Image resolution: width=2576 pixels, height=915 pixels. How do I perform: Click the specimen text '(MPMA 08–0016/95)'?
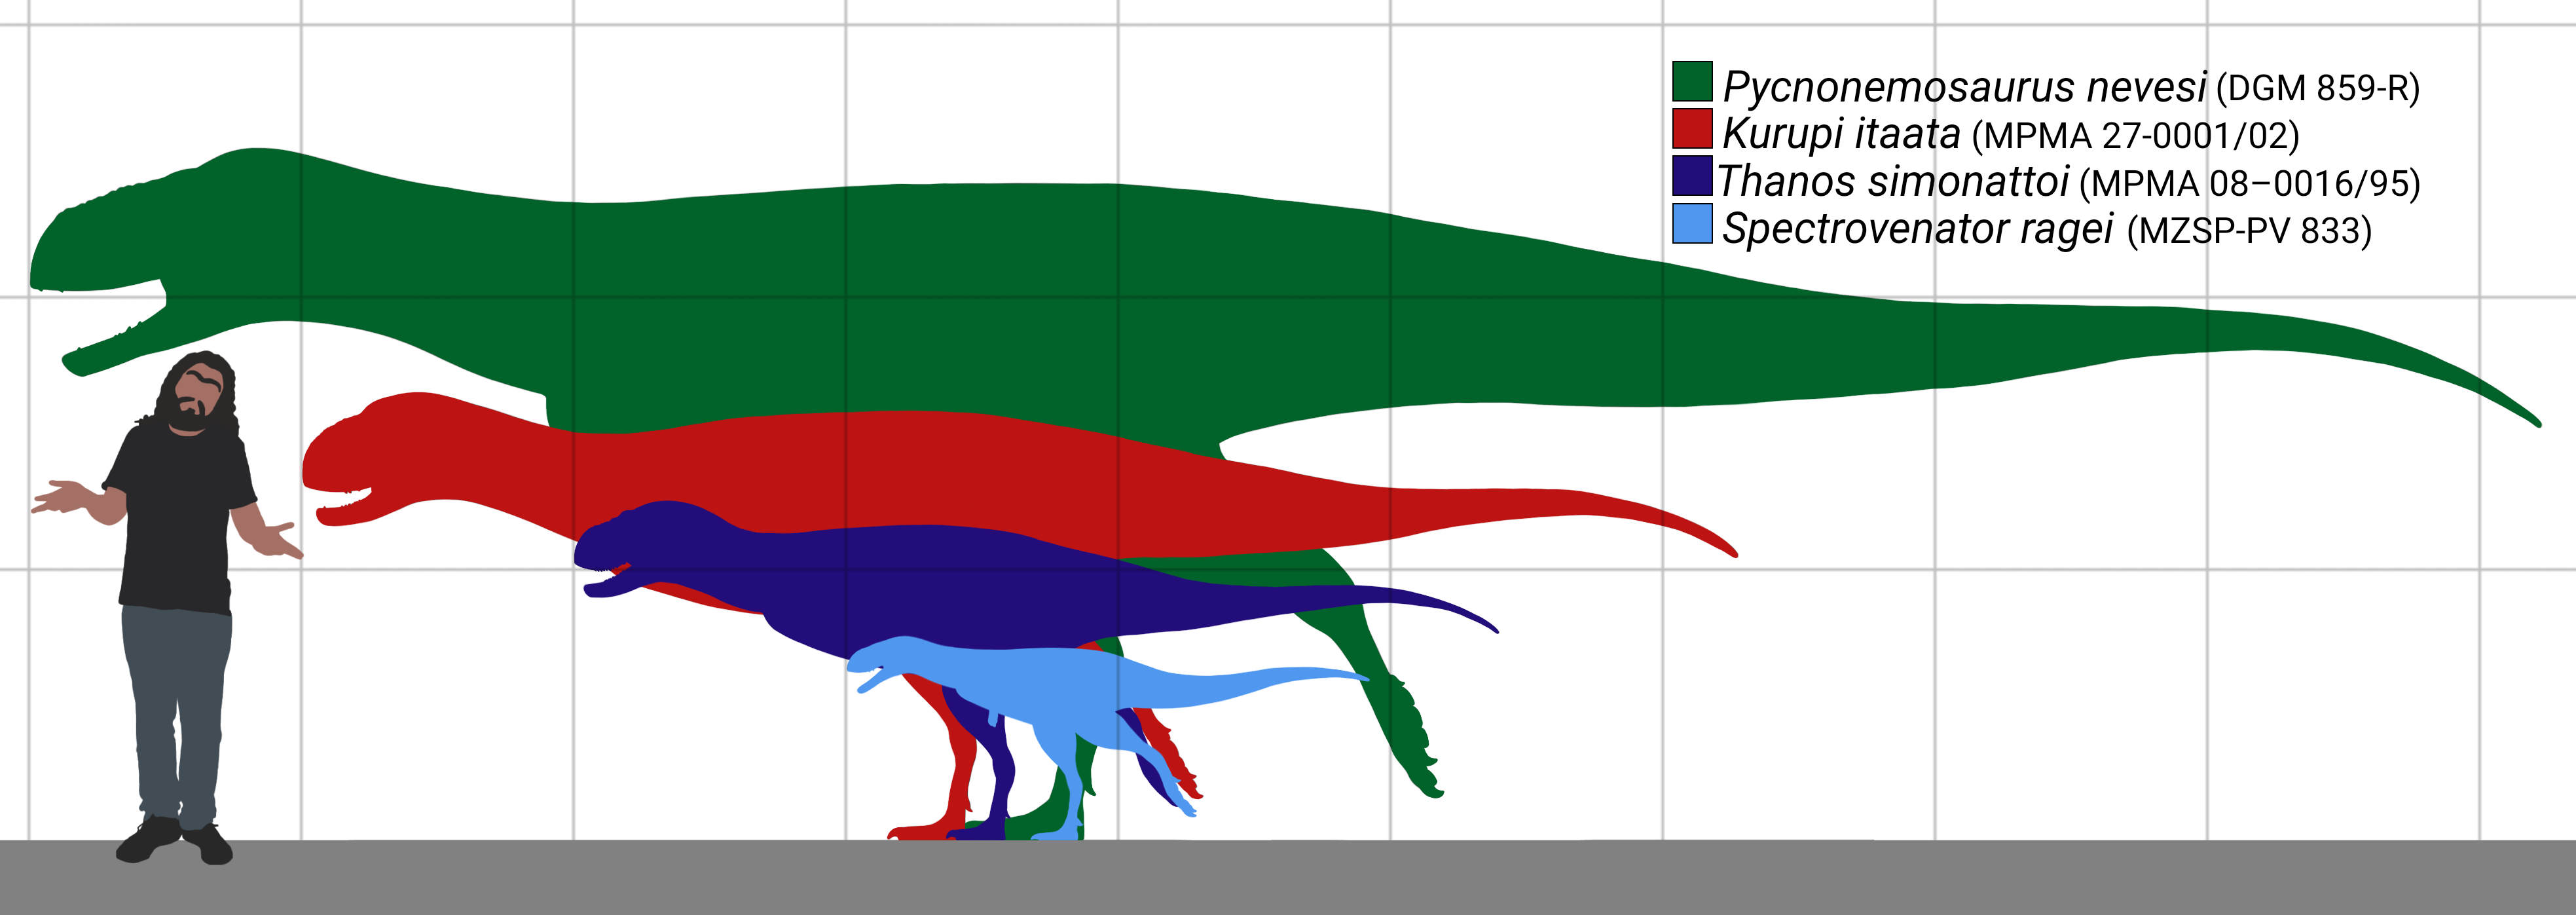[2250, 184]
